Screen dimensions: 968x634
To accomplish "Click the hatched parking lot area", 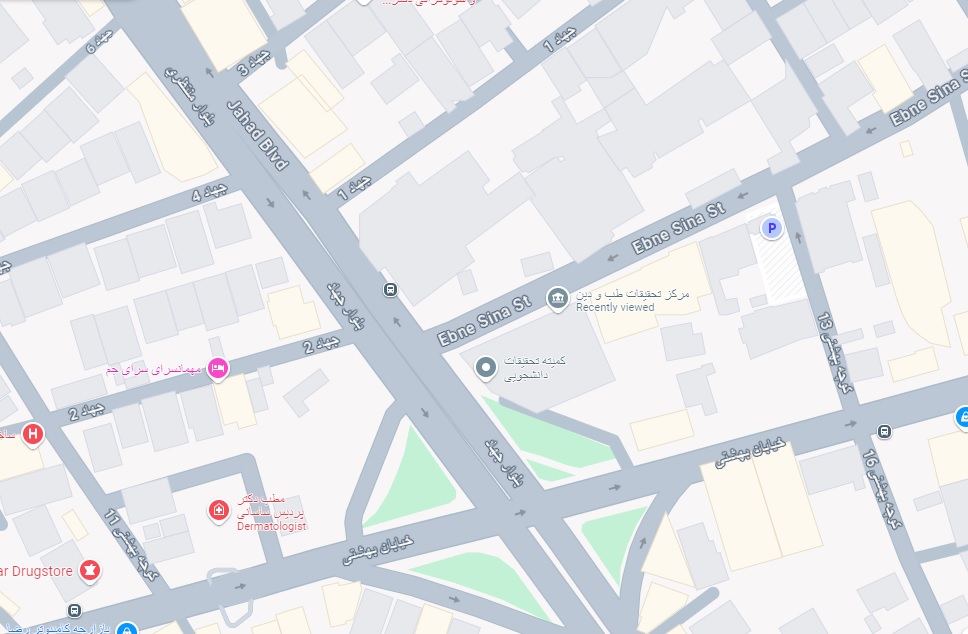I will (778, 267).
